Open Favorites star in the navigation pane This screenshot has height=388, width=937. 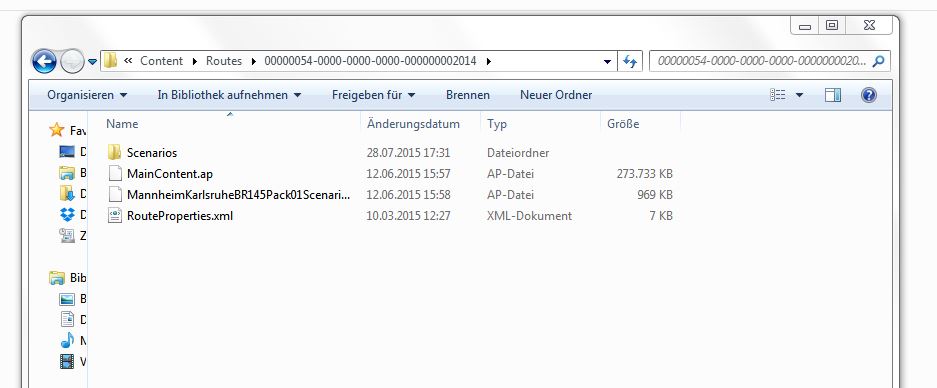(x=57, y=130)
